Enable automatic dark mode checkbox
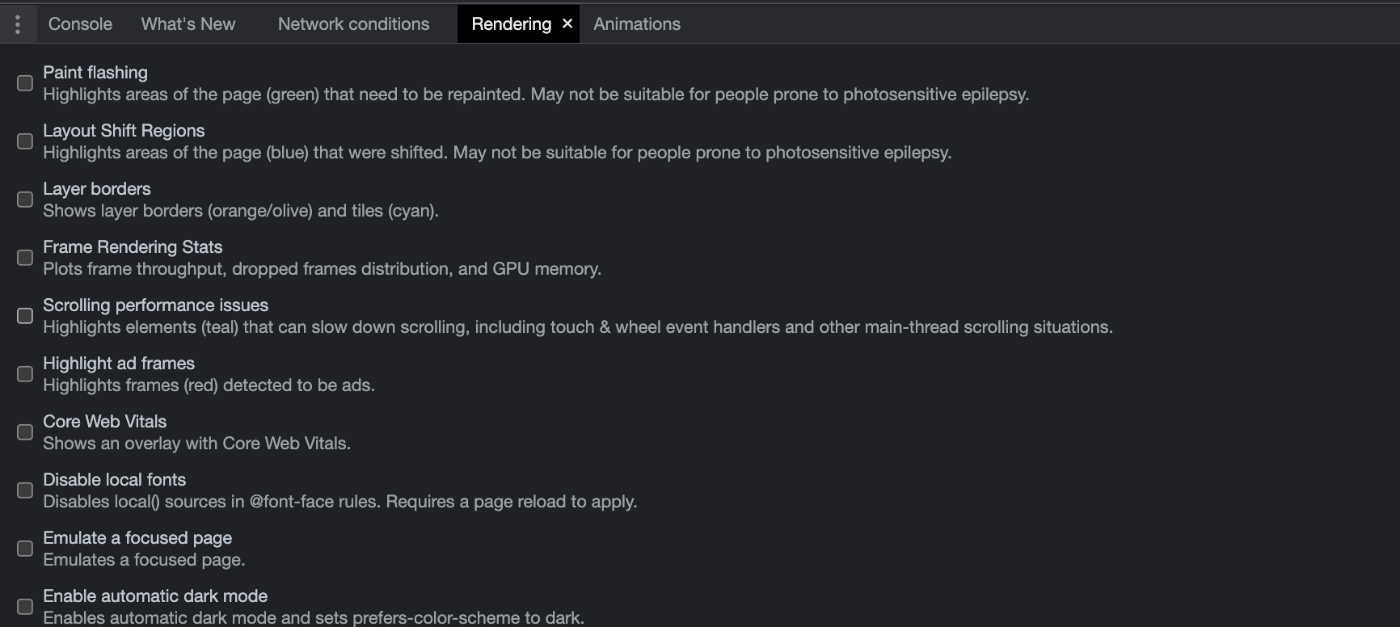The height and width of the screenshot is (627, 1400). [x=25, y=606]
